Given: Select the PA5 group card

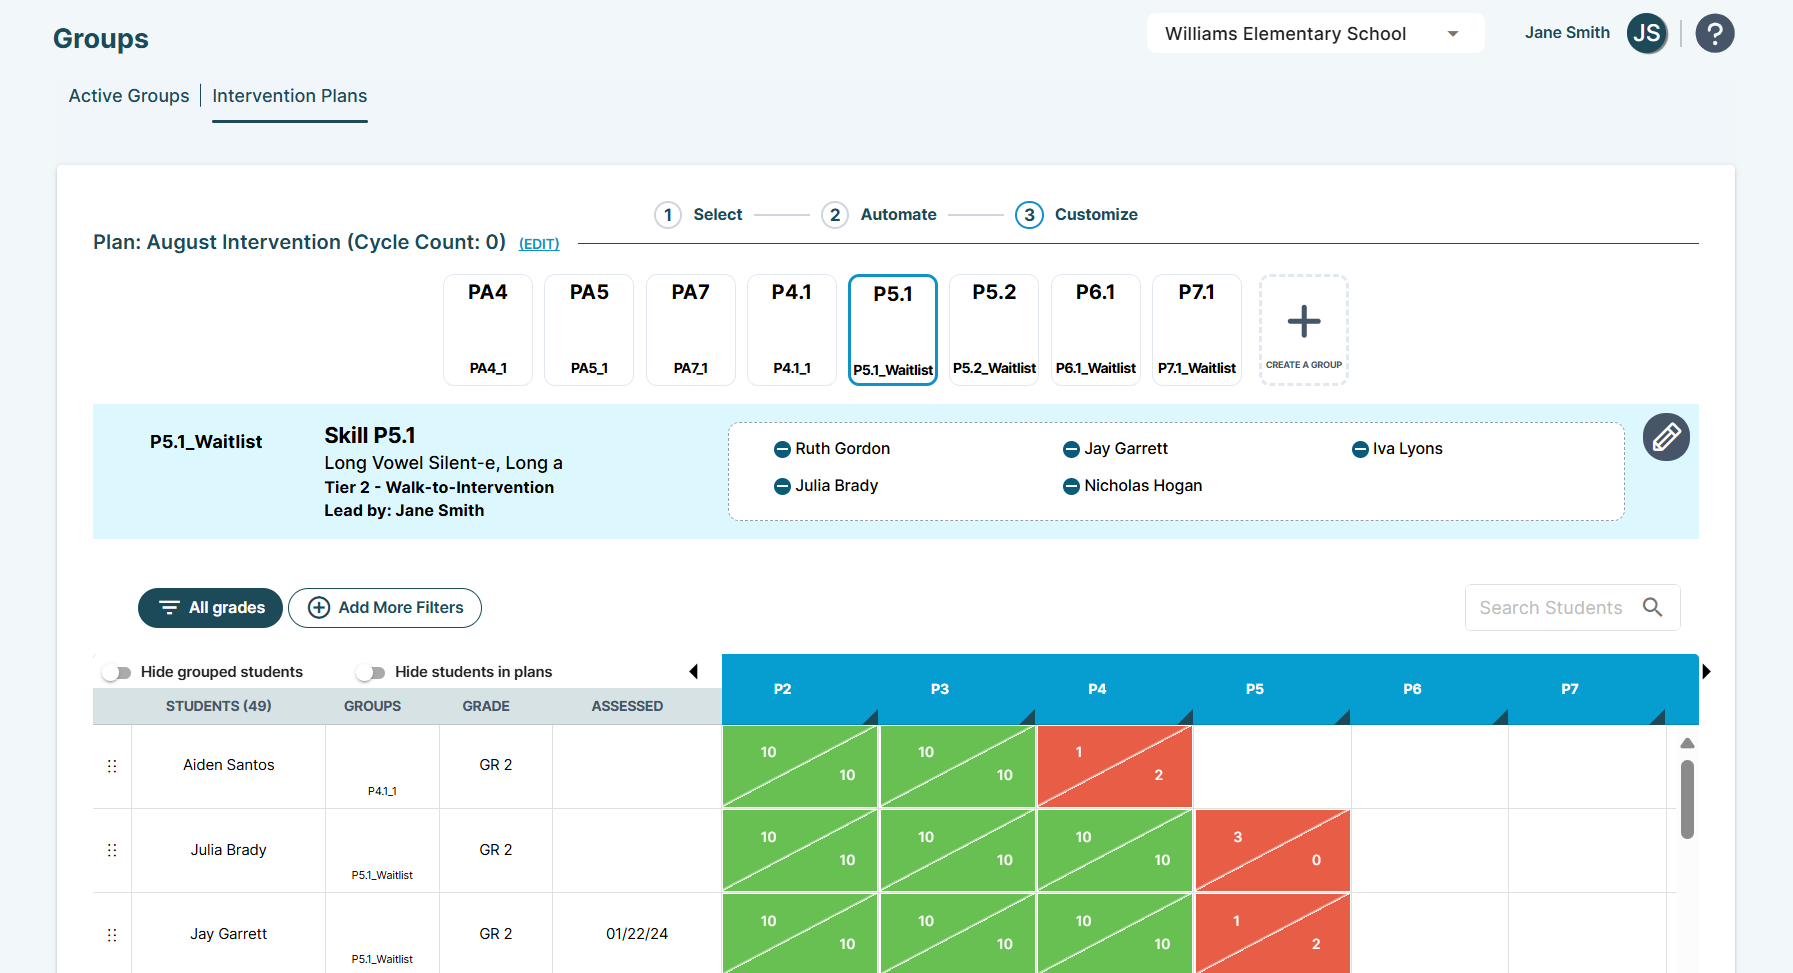Looking at the screenshot, I should [589, 330].
